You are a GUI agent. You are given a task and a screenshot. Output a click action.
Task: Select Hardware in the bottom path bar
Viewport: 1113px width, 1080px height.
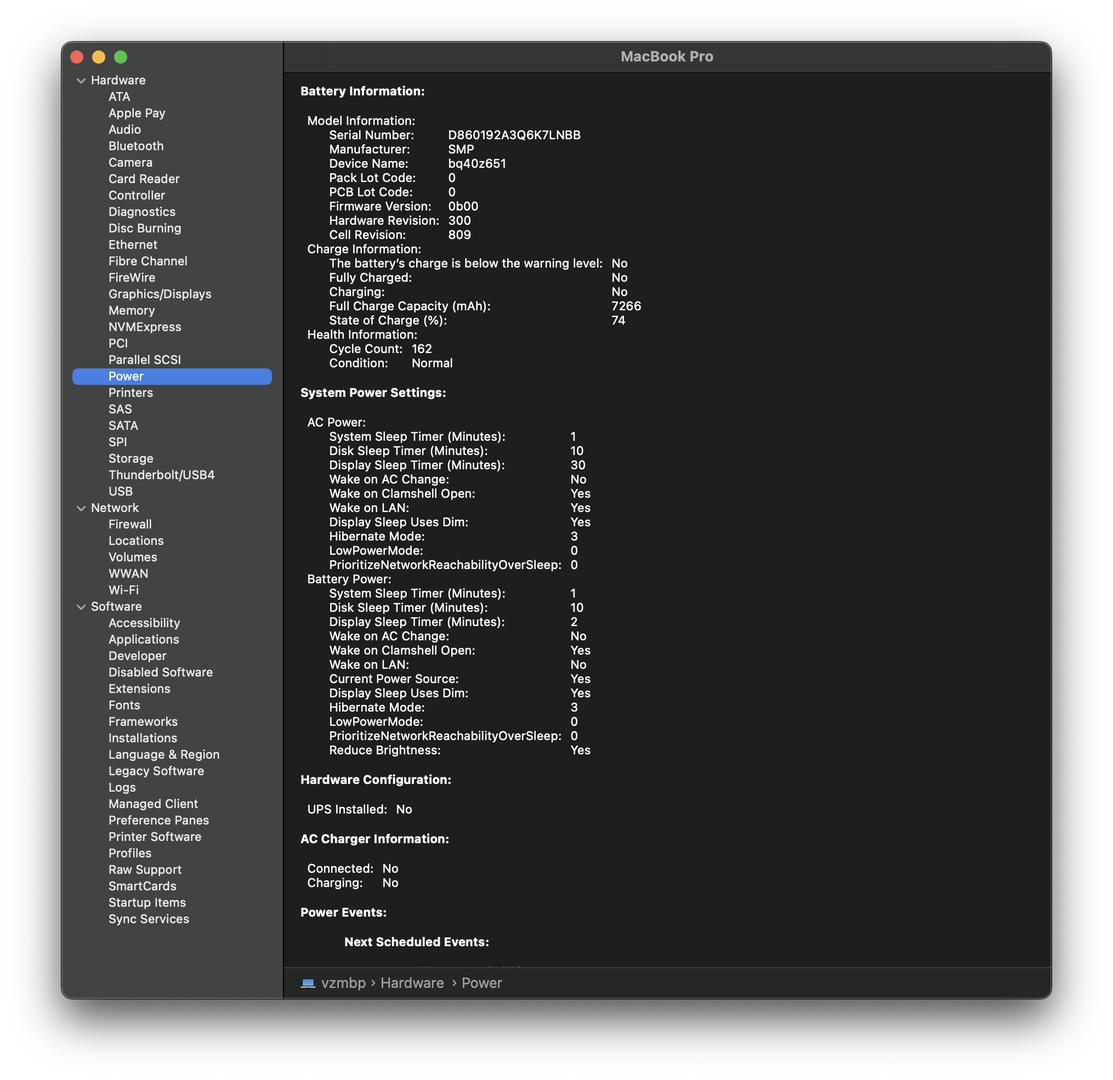coord(412,983)
